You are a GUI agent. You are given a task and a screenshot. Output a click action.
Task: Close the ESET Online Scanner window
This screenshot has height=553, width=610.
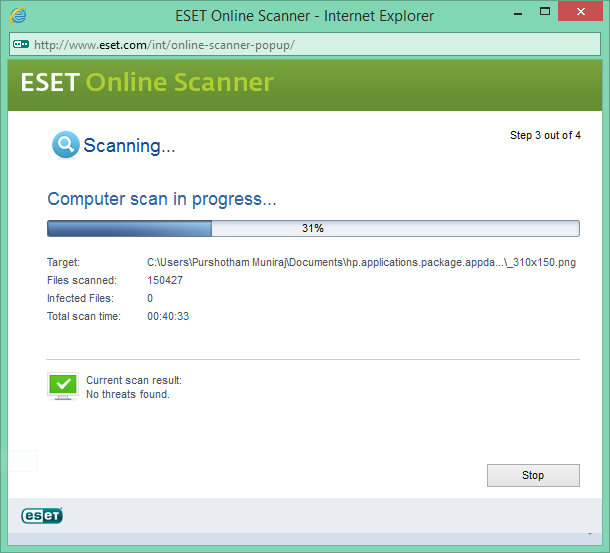pyautogui.click(x=580, y=11)
